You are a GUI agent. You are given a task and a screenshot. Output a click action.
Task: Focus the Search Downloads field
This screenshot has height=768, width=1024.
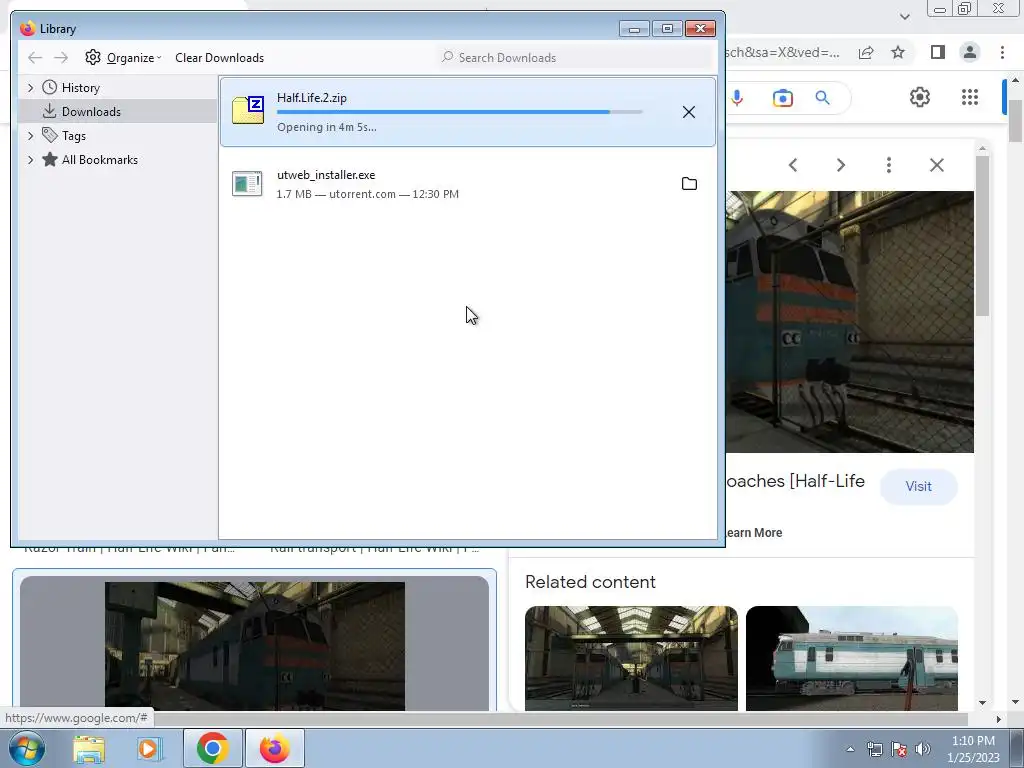575,57
